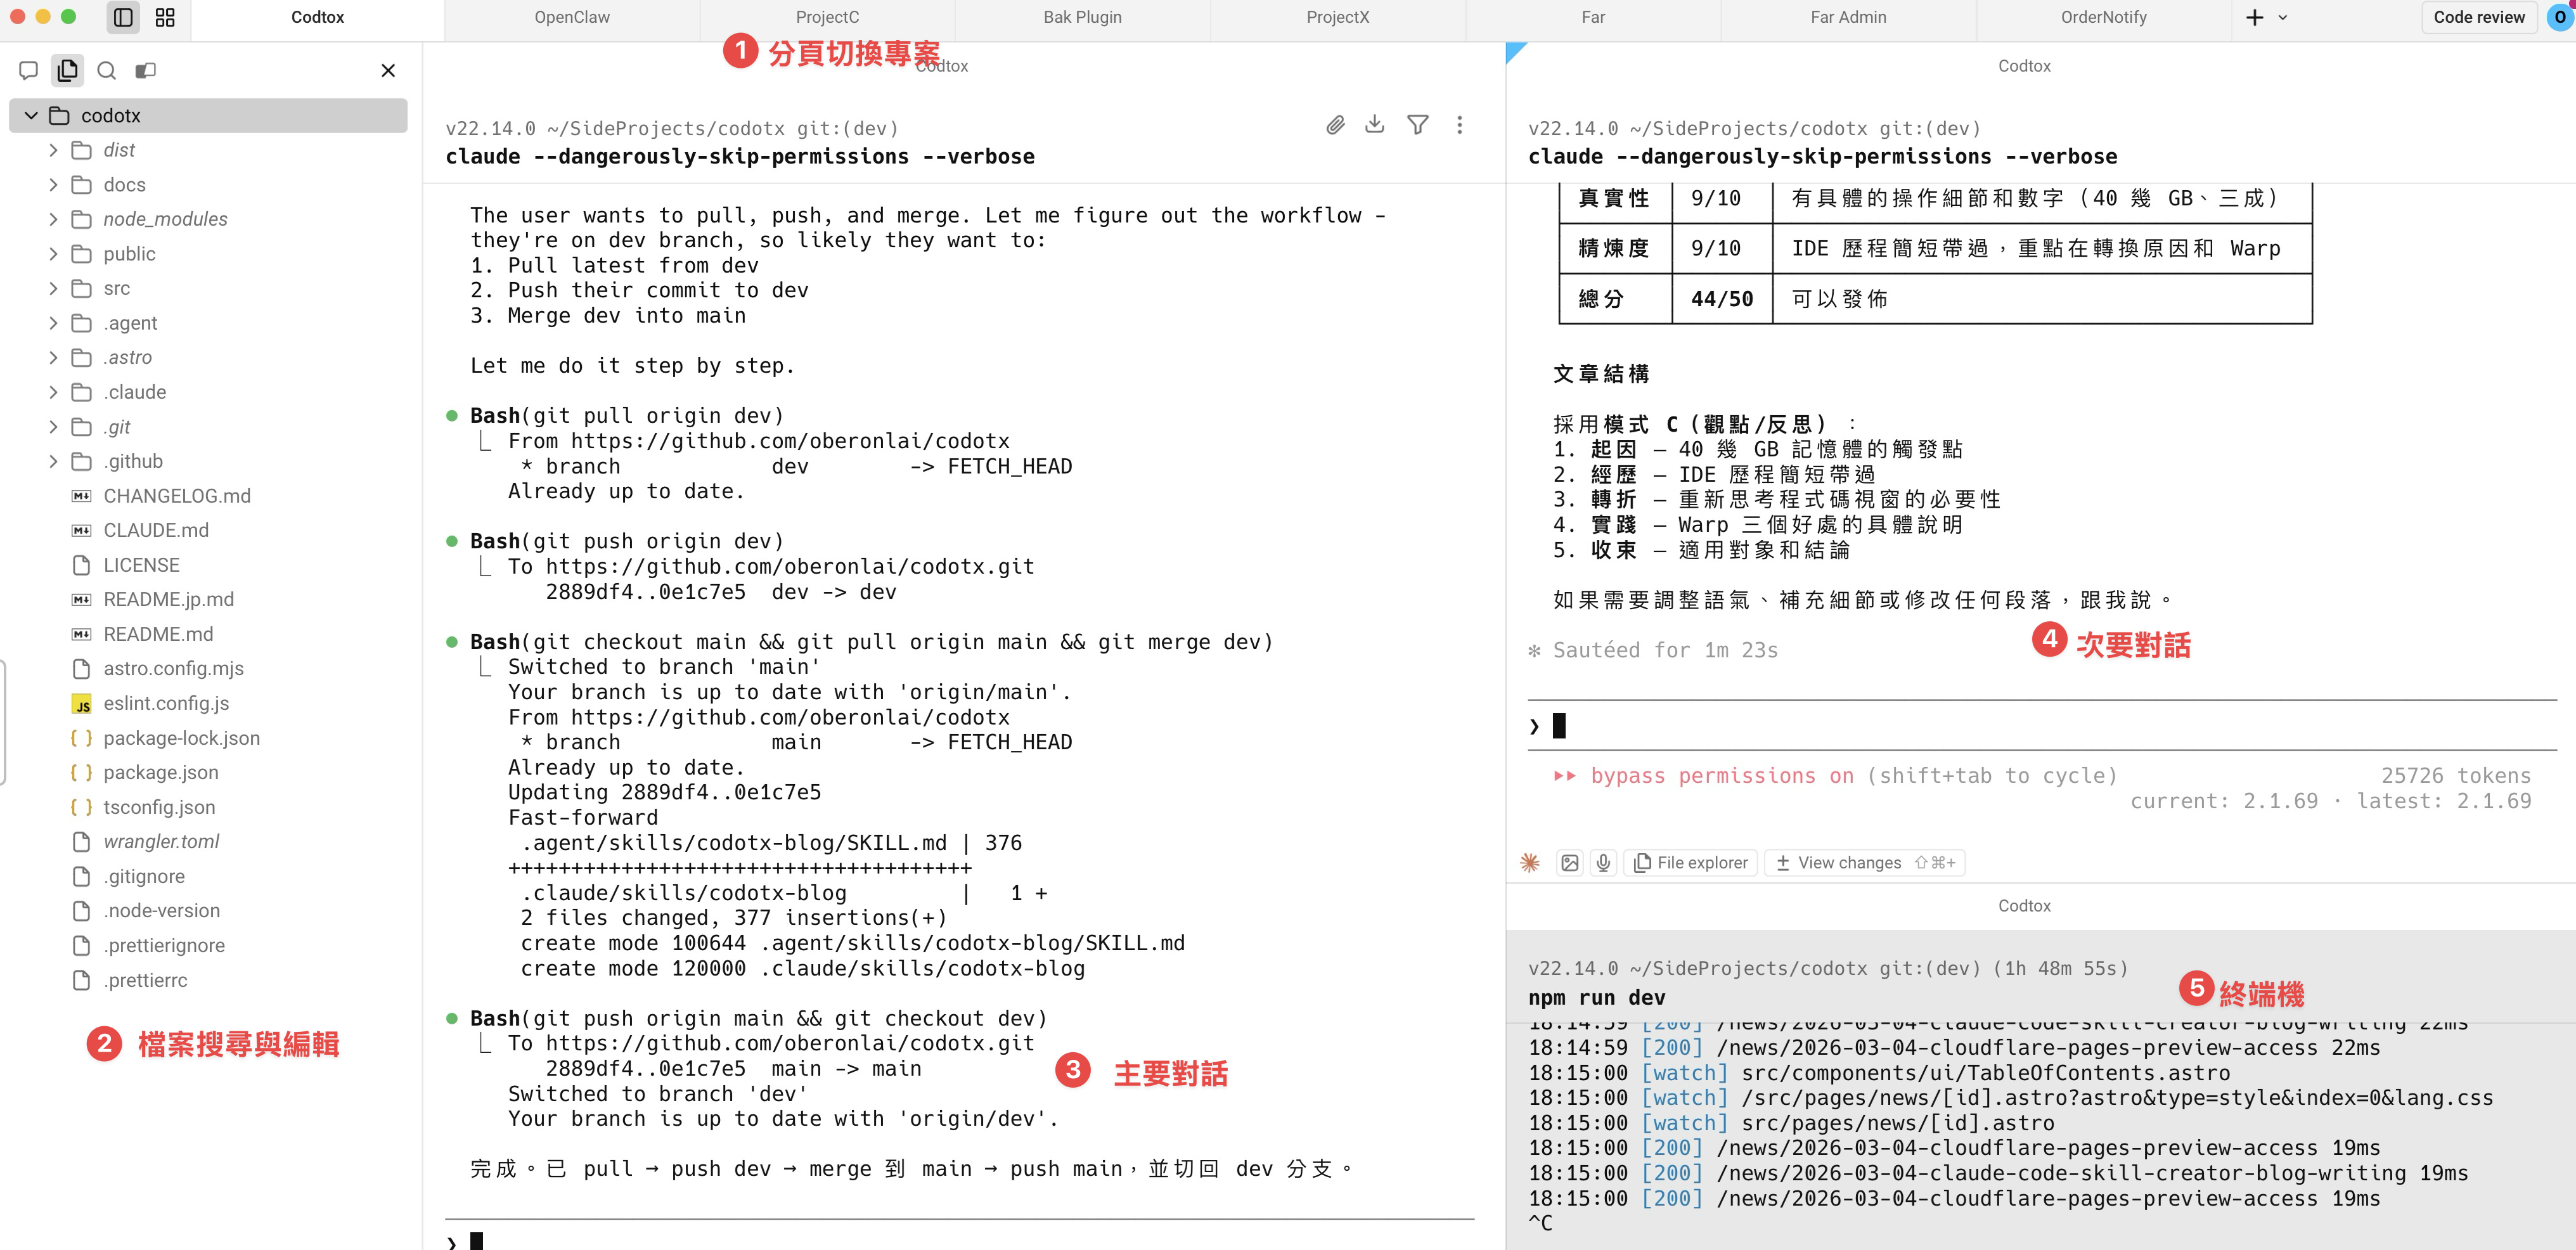The height and width of the screenshot is (1250, 2576).
Task: Click the Code review button
Action: (x=2478, y=17)
